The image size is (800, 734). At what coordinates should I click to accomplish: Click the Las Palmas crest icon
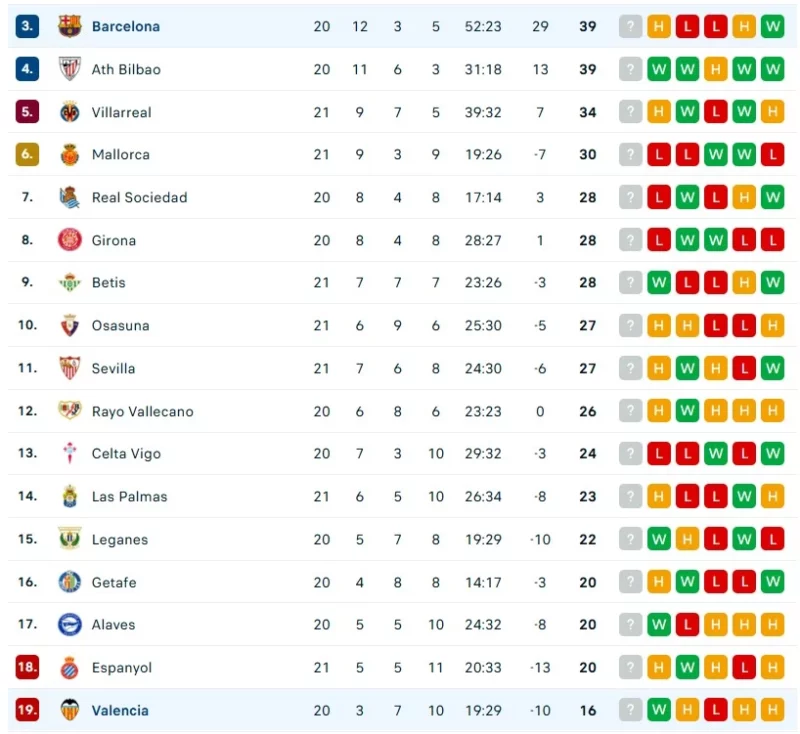point(69,496)
